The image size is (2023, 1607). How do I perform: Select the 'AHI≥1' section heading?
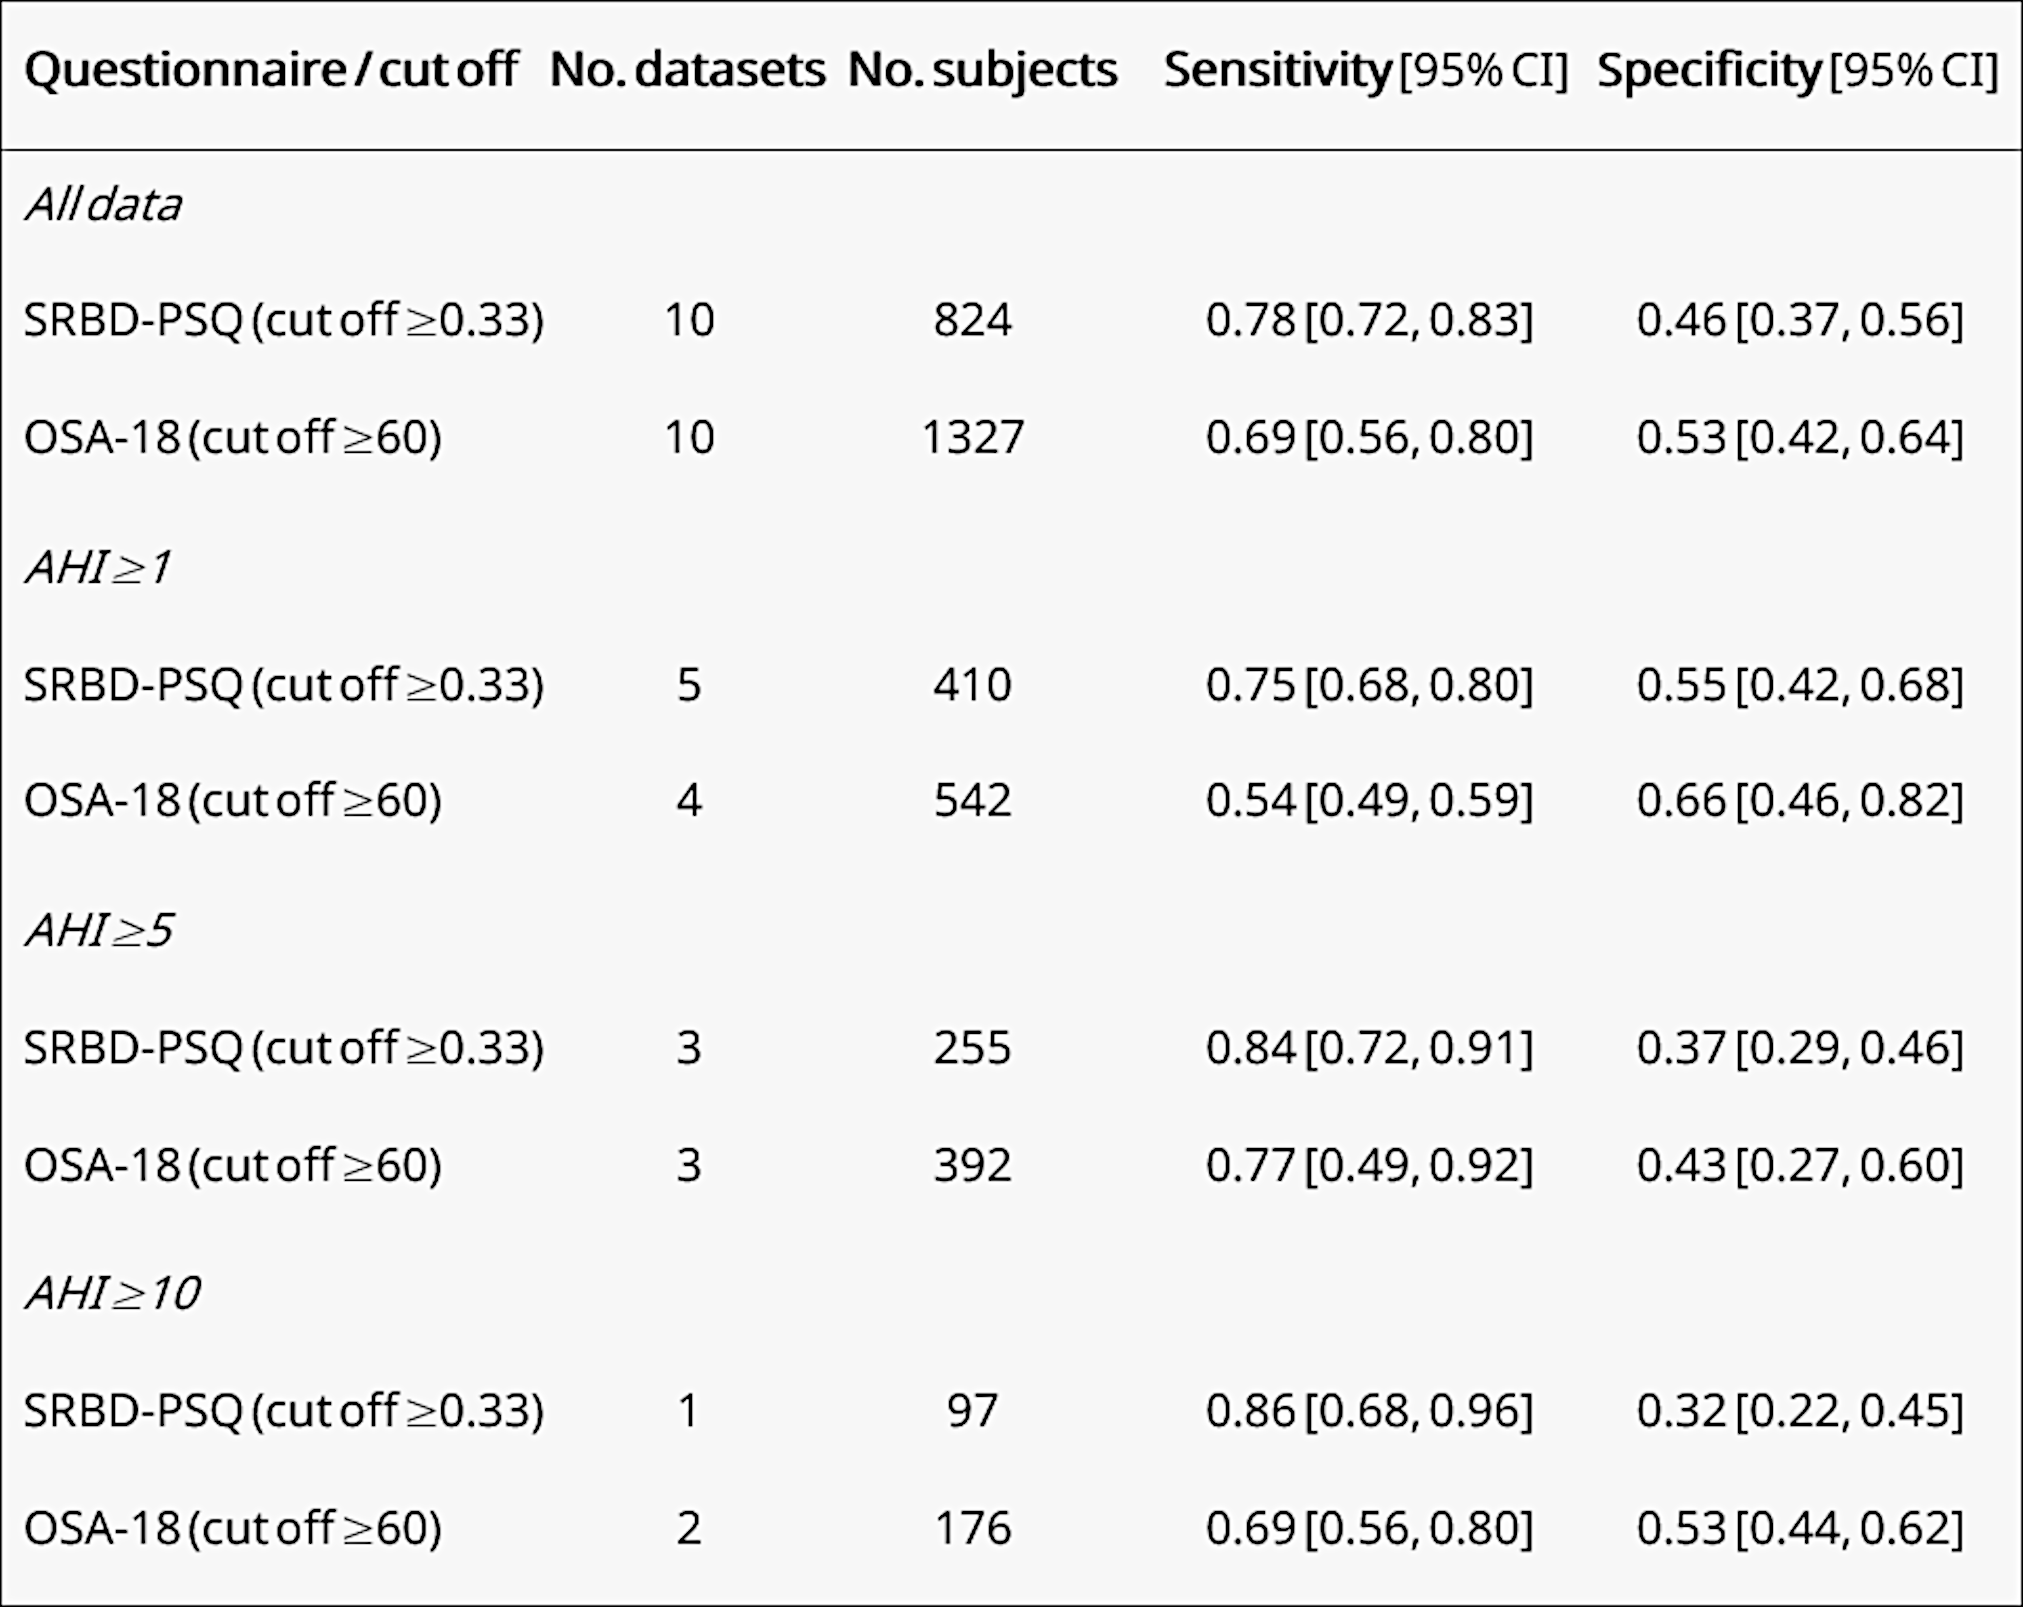(x=98, y=568)
